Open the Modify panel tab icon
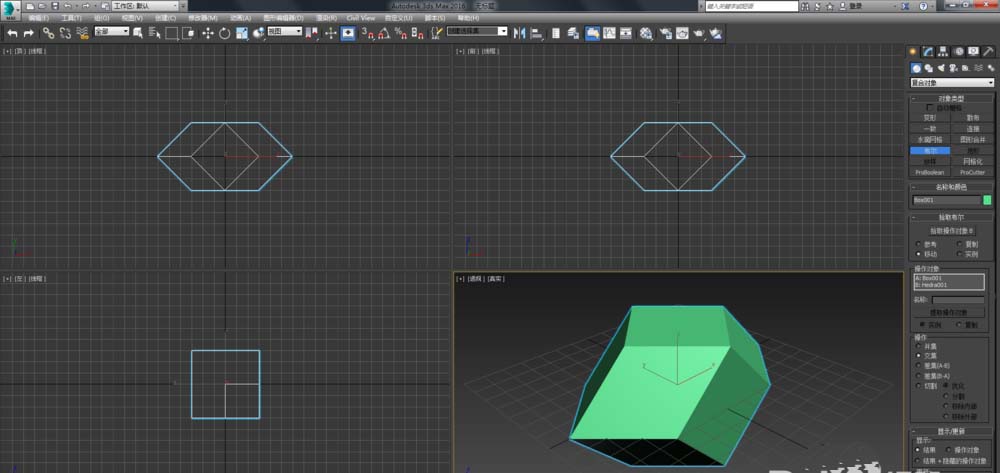Viewport: 1000px width, 473px height. pos(928,51)
